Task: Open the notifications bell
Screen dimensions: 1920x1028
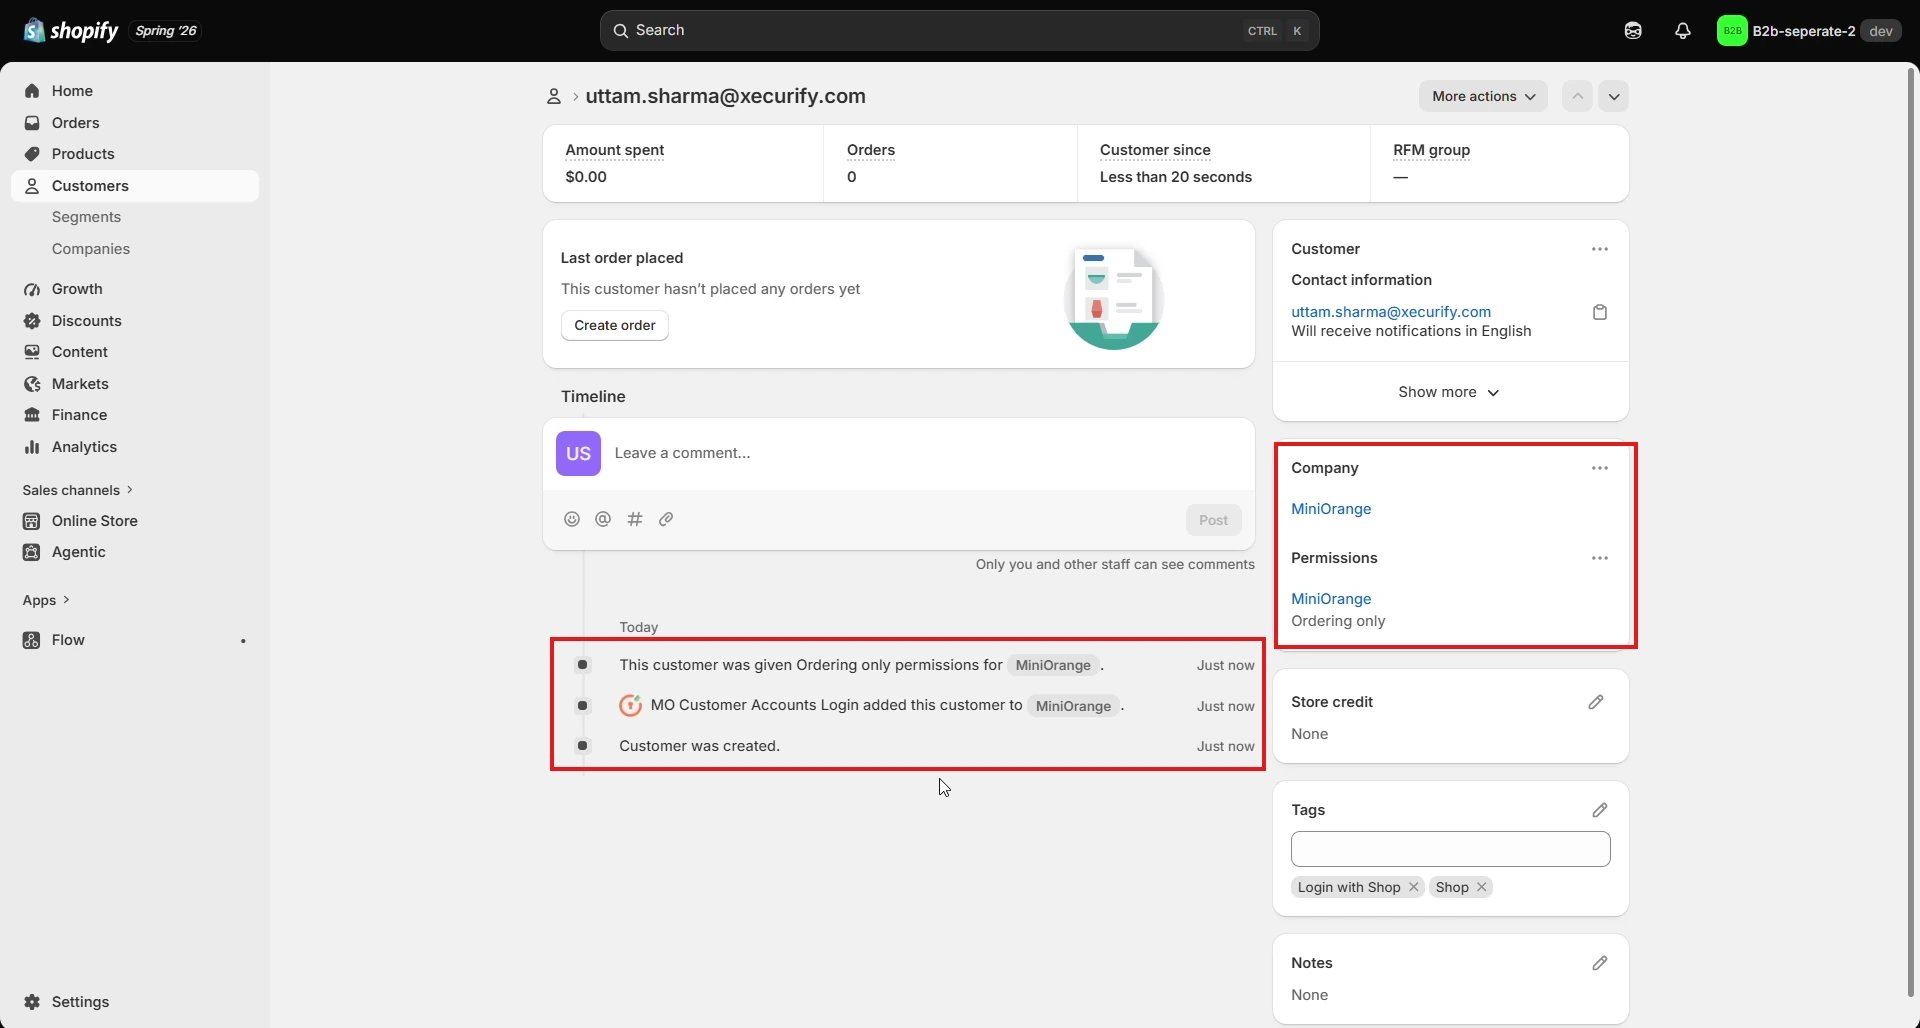Action: point(1683,31)
